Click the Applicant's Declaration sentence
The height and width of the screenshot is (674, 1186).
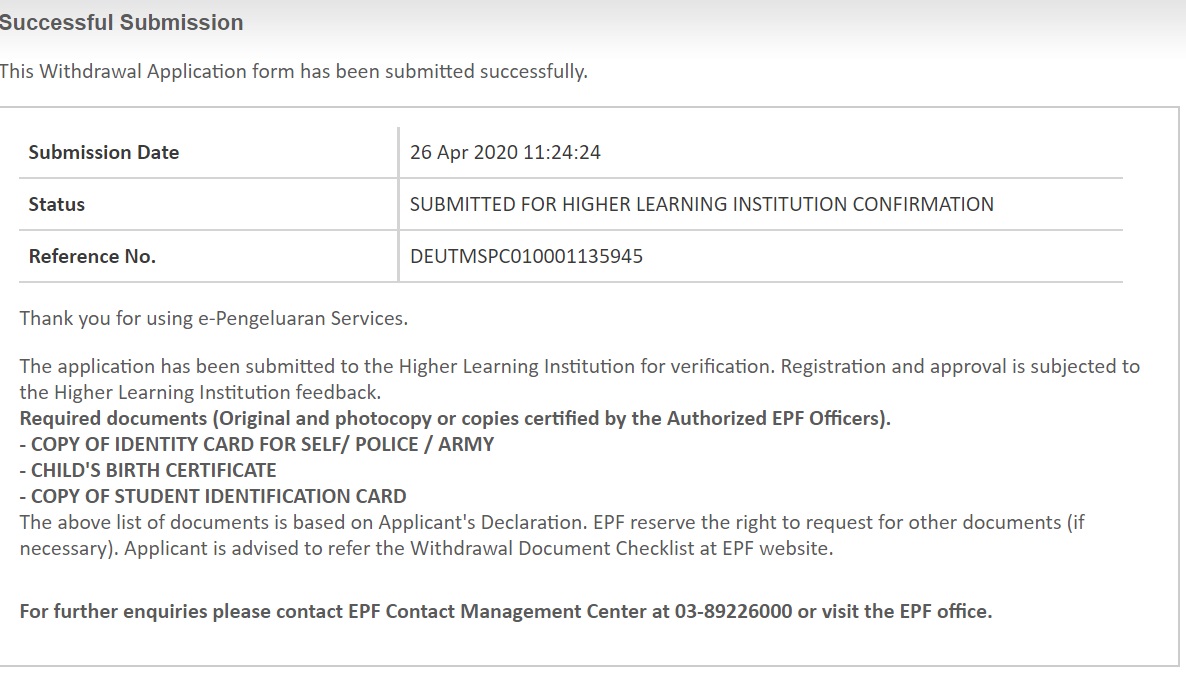(552, 523)
